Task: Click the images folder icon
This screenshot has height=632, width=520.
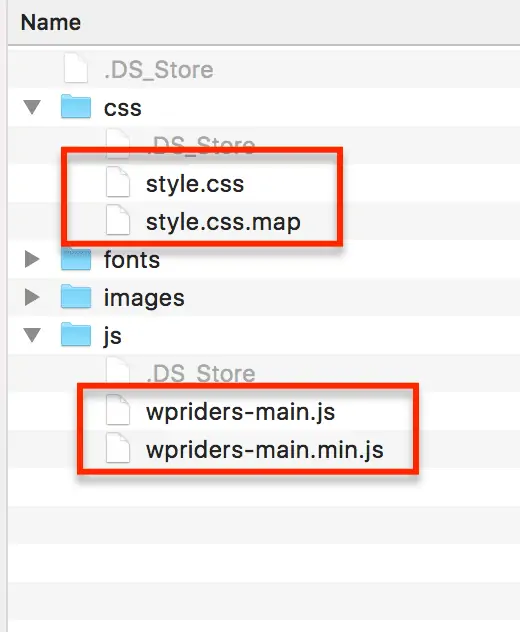Action: pyautogui.click(x=76, y=297)
